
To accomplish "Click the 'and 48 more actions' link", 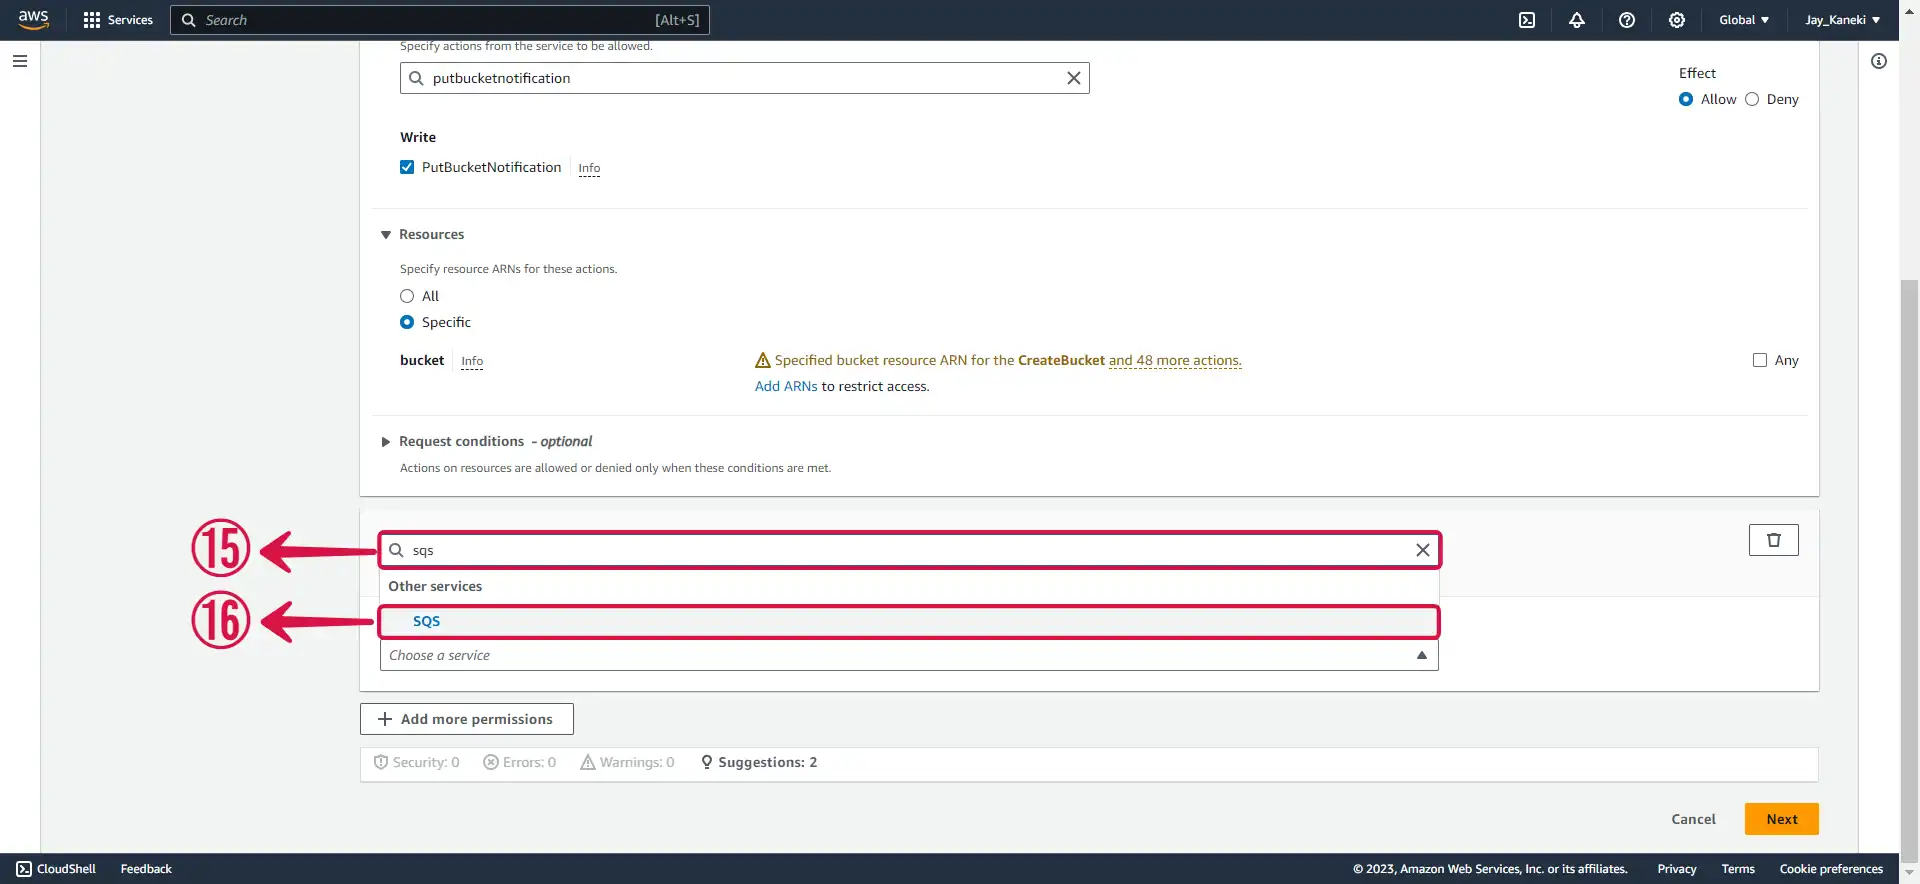I will [1175, 360].
